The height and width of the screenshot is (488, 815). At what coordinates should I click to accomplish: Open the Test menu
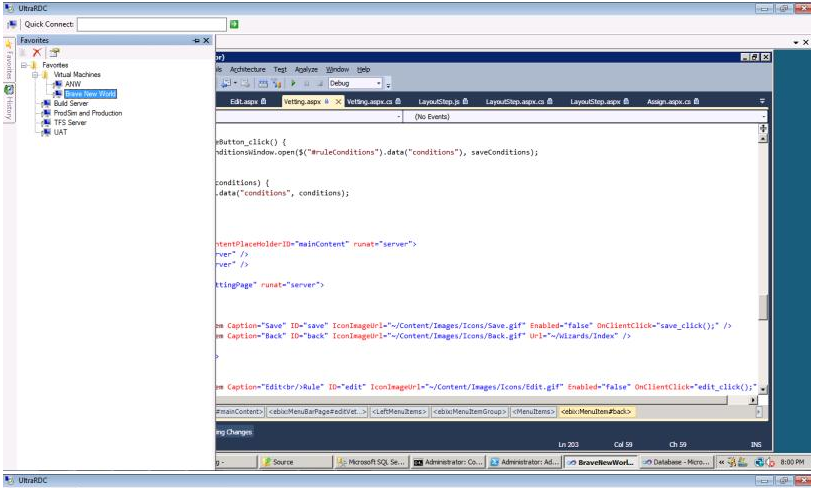(x=280, y=69)
